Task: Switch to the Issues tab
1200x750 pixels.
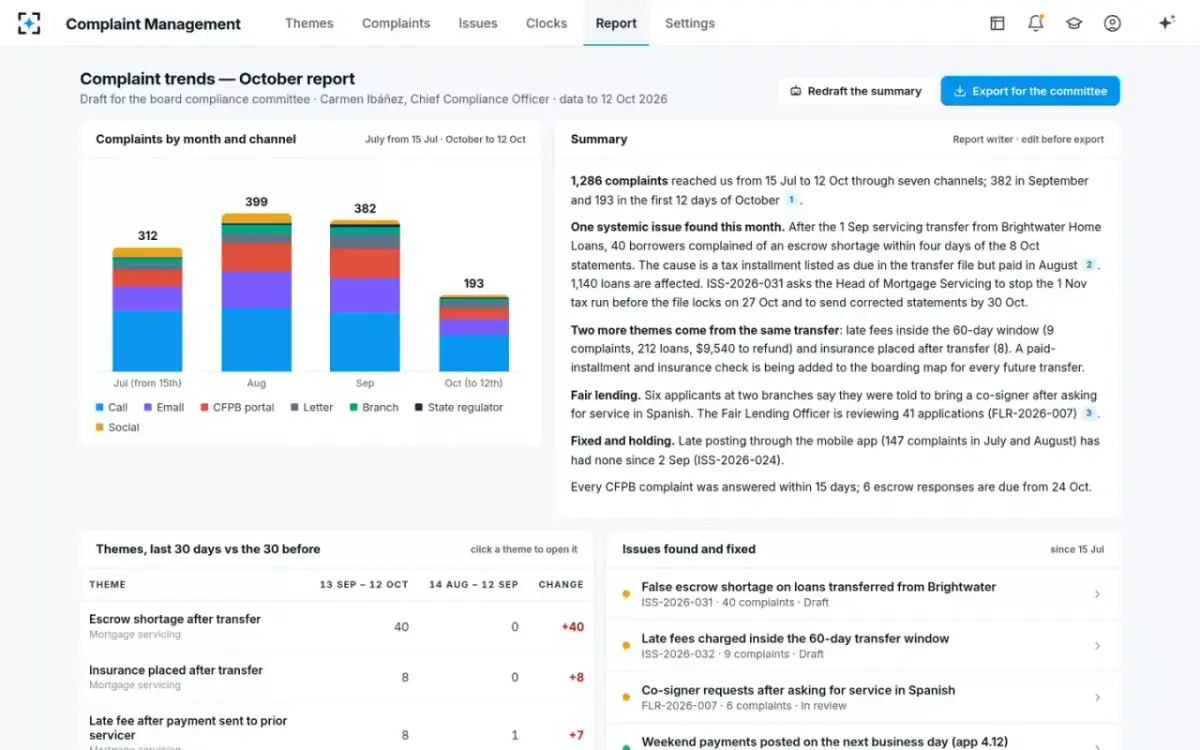Action: pos(478,23)
